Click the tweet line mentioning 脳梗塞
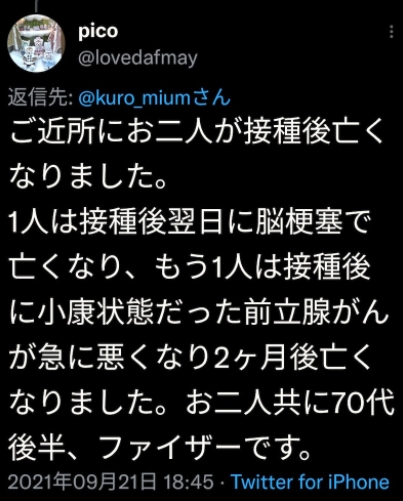 click(190, 223)
